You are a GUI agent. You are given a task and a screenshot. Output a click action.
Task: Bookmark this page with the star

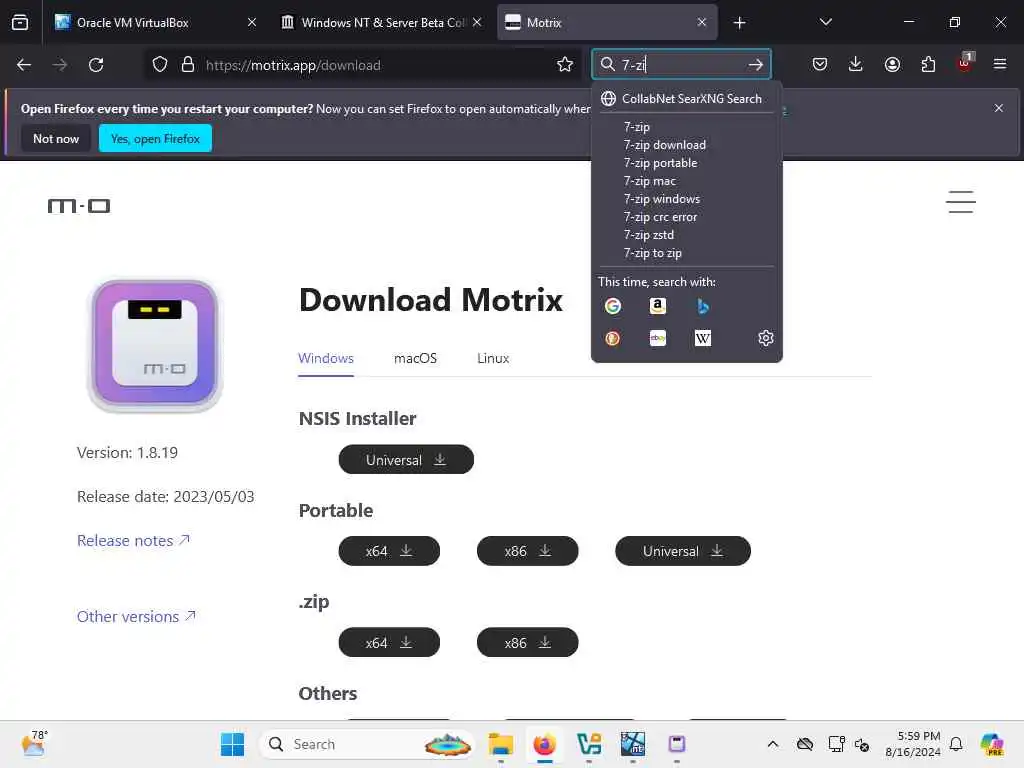565,65
